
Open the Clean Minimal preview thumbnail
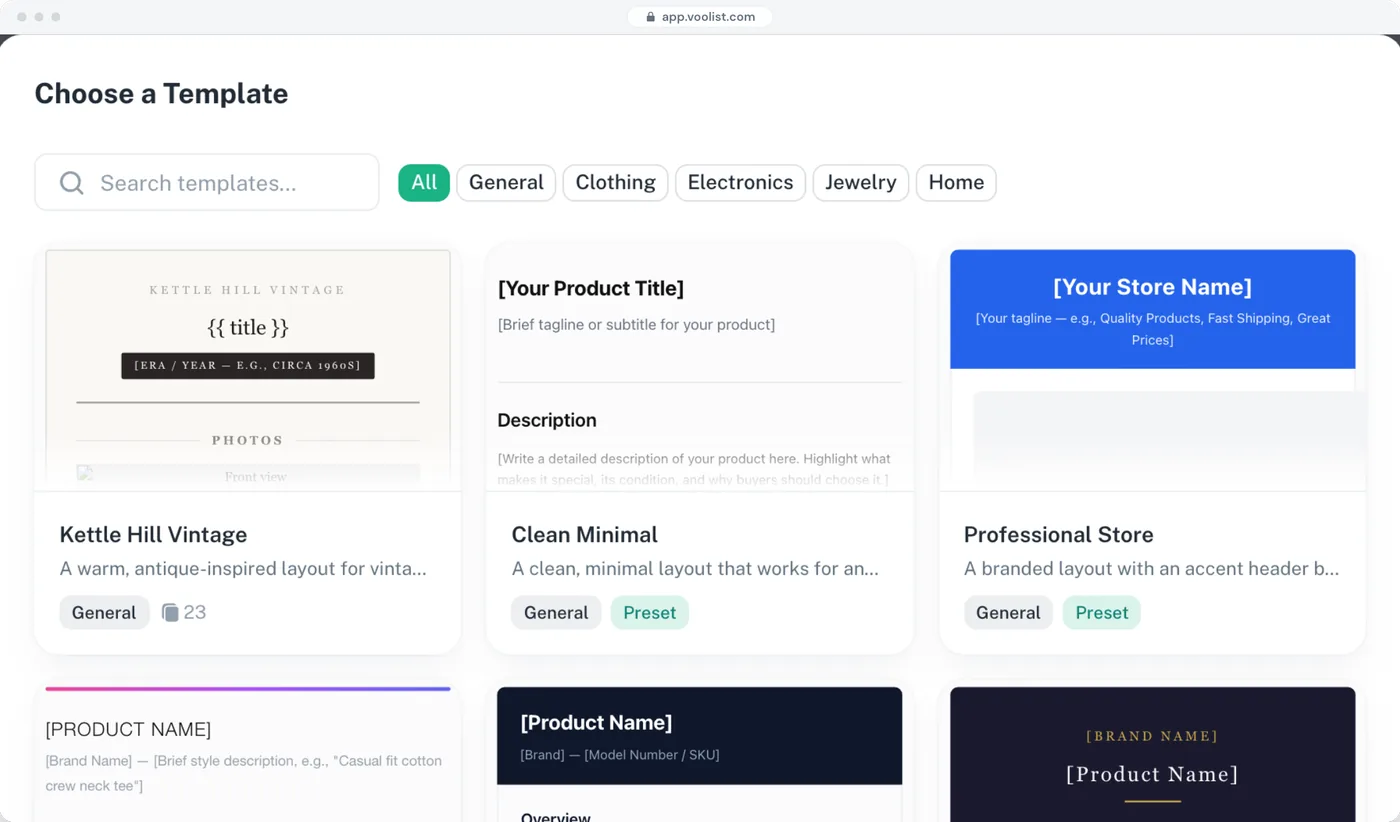(700, 369)
